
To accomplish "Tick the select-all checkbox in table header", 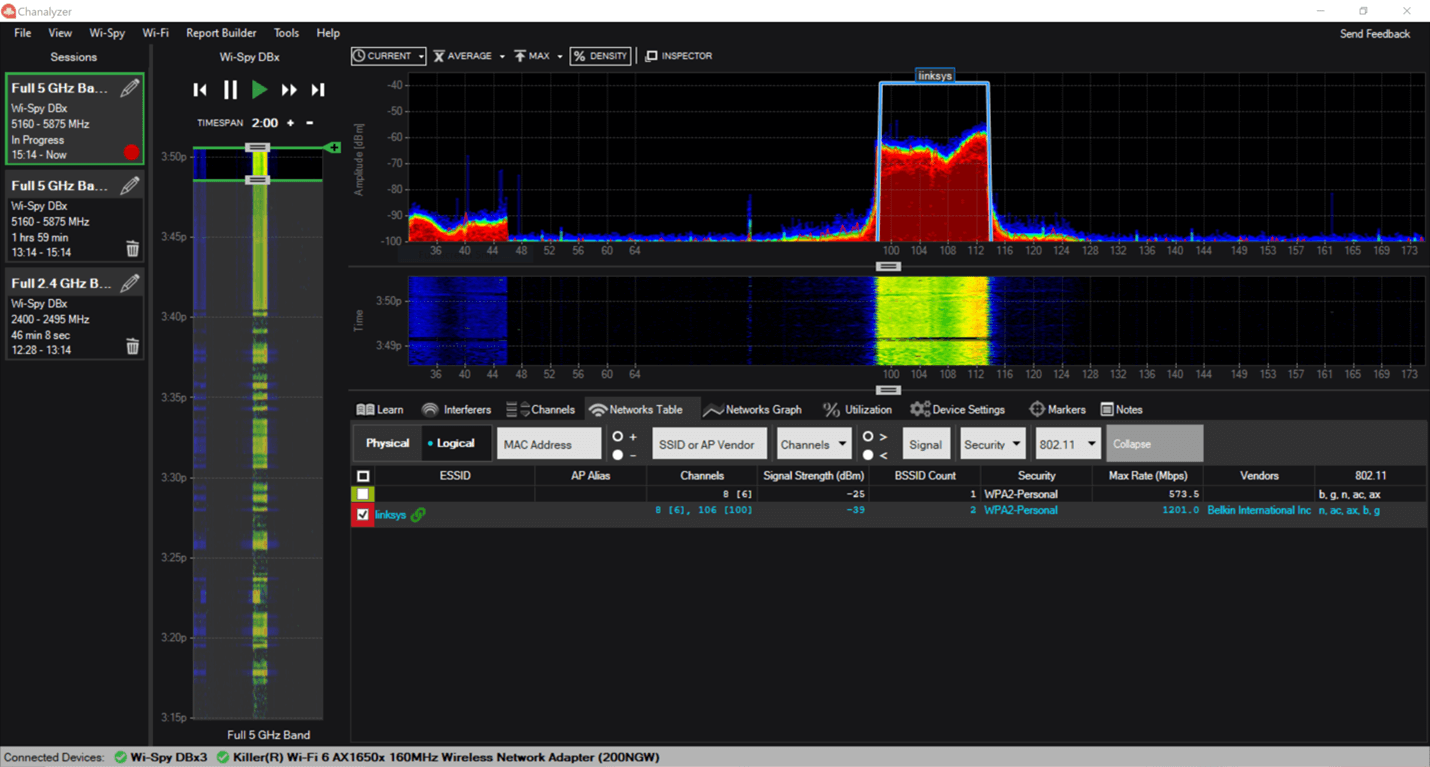I will coord(363,476).
